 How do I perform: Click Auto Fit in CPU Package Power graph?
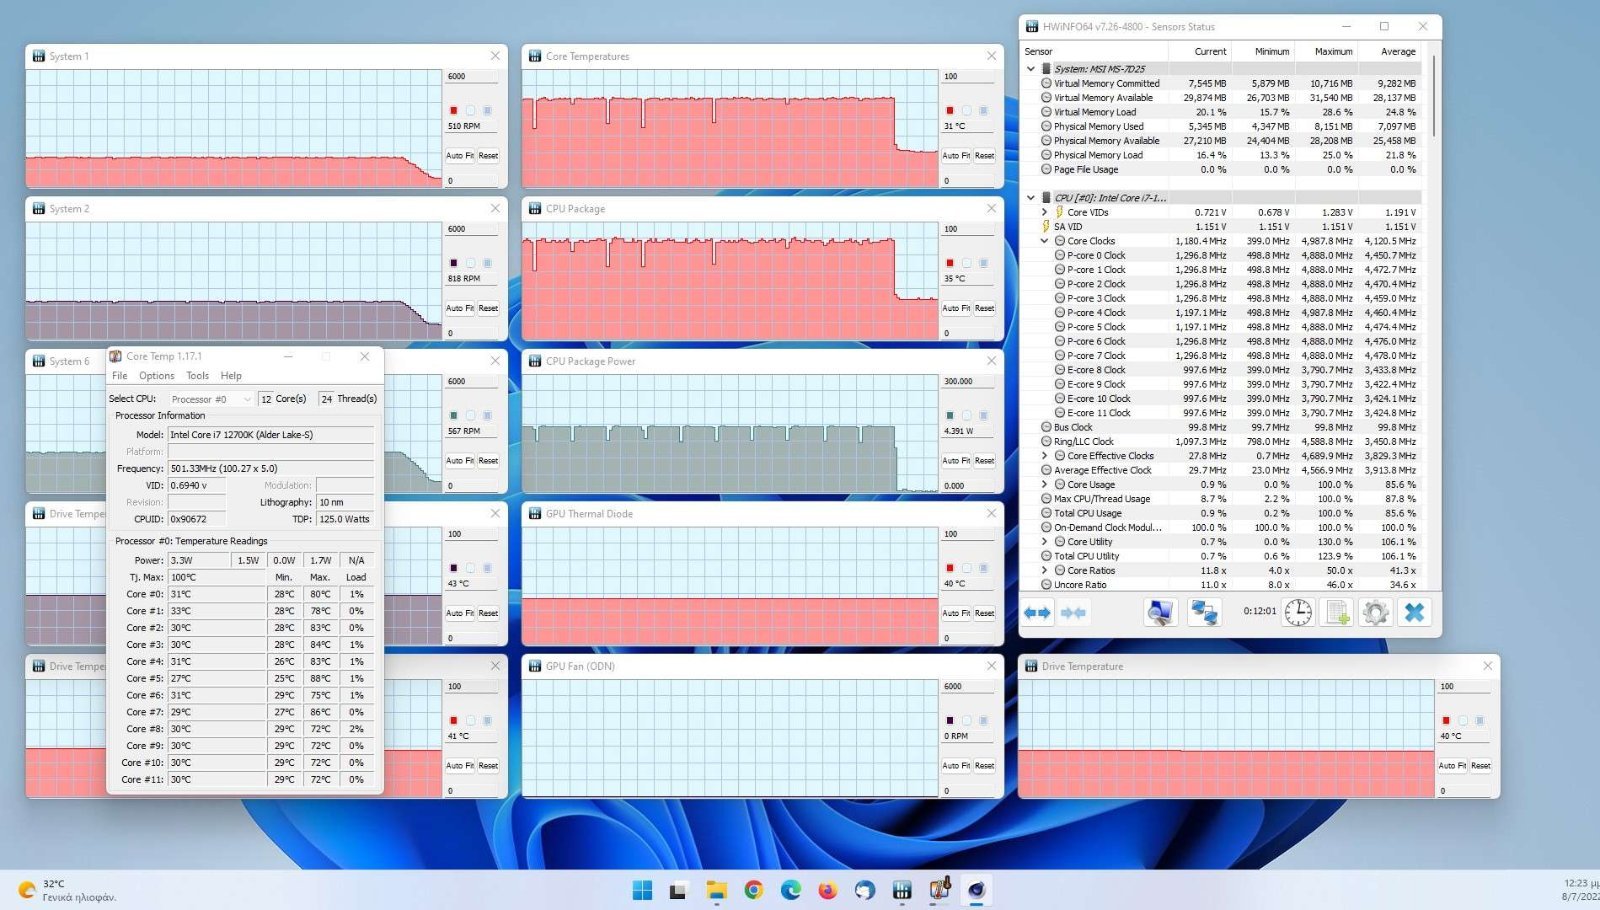(x=956, y=461)
